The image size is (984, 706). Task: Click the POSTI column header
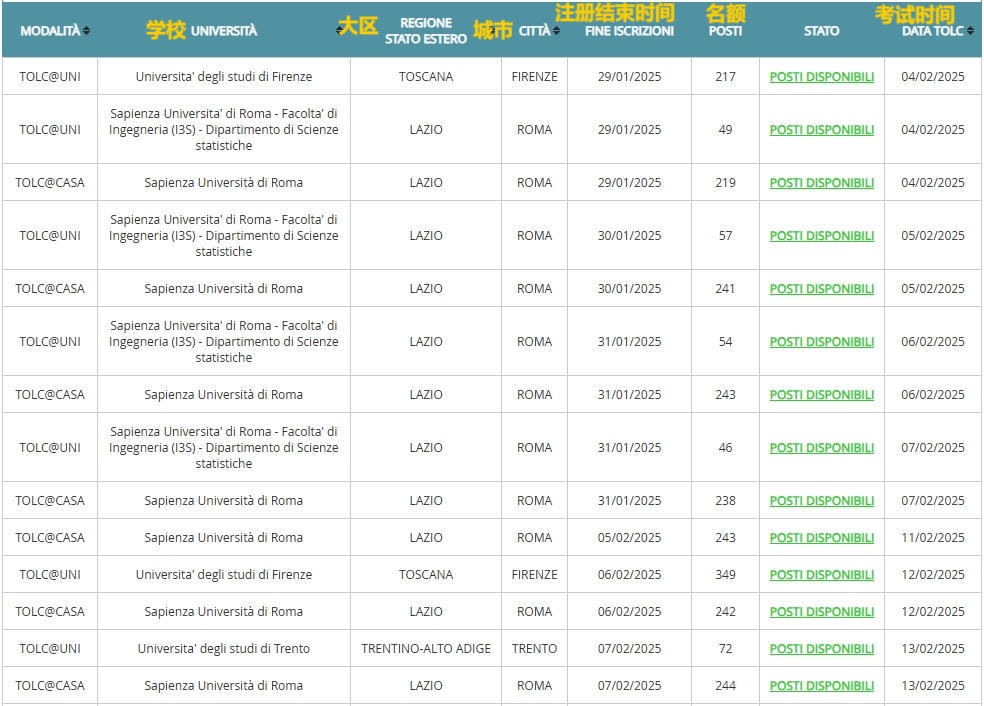(x=725, y=31)
